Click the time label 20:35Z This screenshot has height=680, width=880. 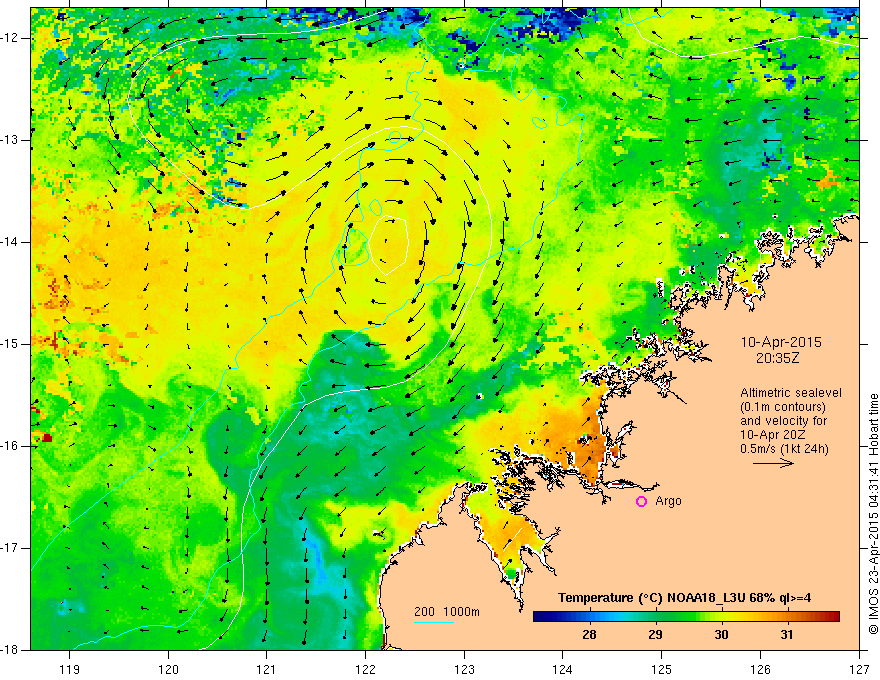(777, 358)
